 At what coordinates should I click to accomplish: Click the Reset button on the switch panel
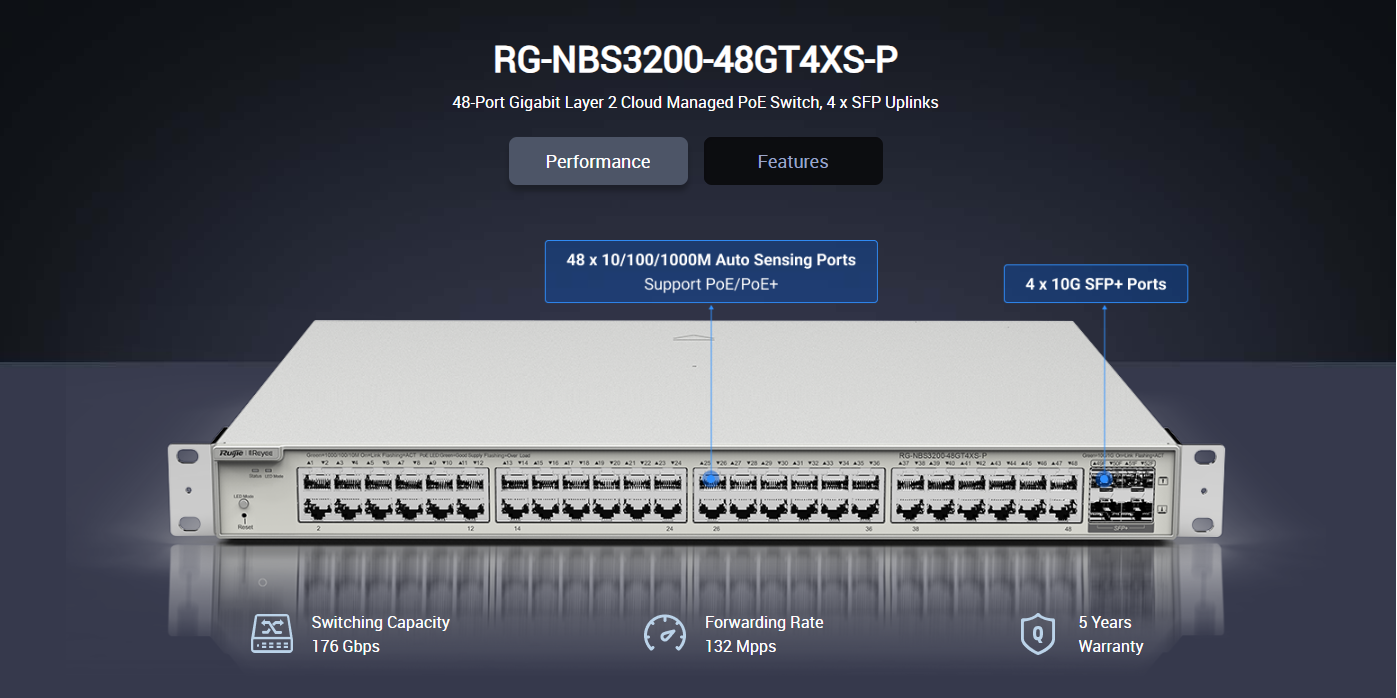pyautogui.click(x=244, y=516)
